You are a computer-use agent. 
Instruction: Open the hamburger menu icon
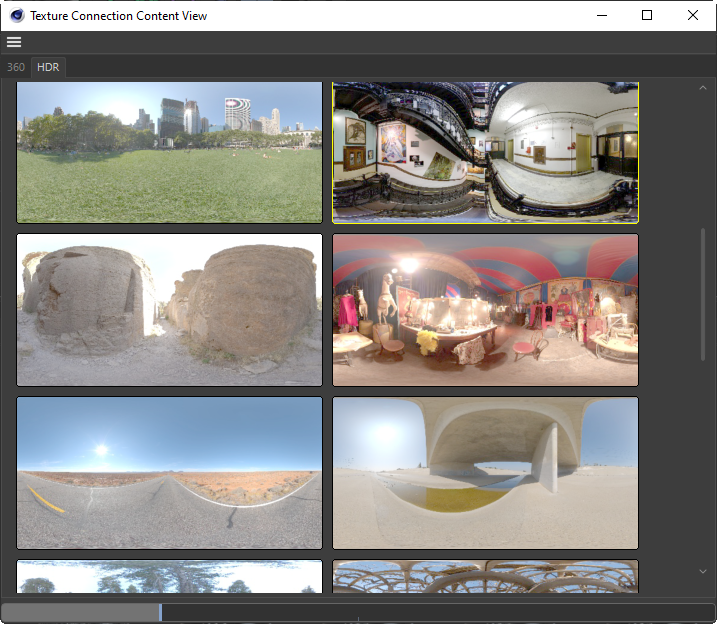[14, 42]
